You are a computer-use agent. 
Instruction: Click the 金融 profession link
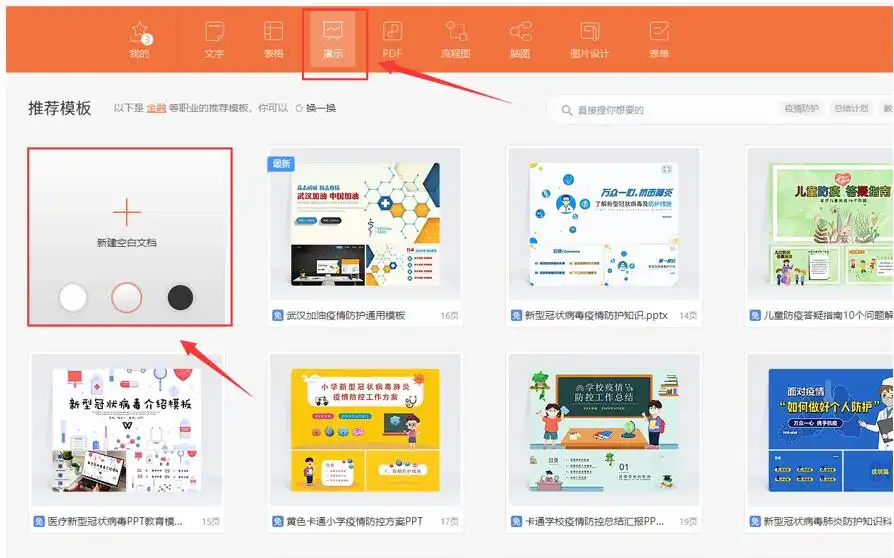pyautogui.click(x=156, y=108)
